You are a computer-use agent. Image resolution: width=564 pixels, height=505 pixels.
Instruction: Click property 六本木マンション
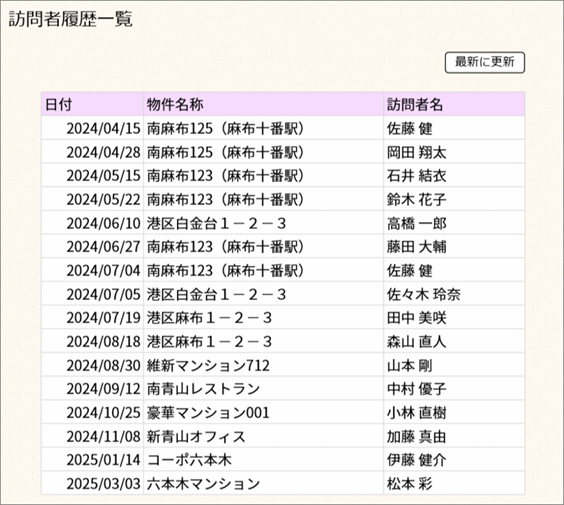click(x=203, y=484)
